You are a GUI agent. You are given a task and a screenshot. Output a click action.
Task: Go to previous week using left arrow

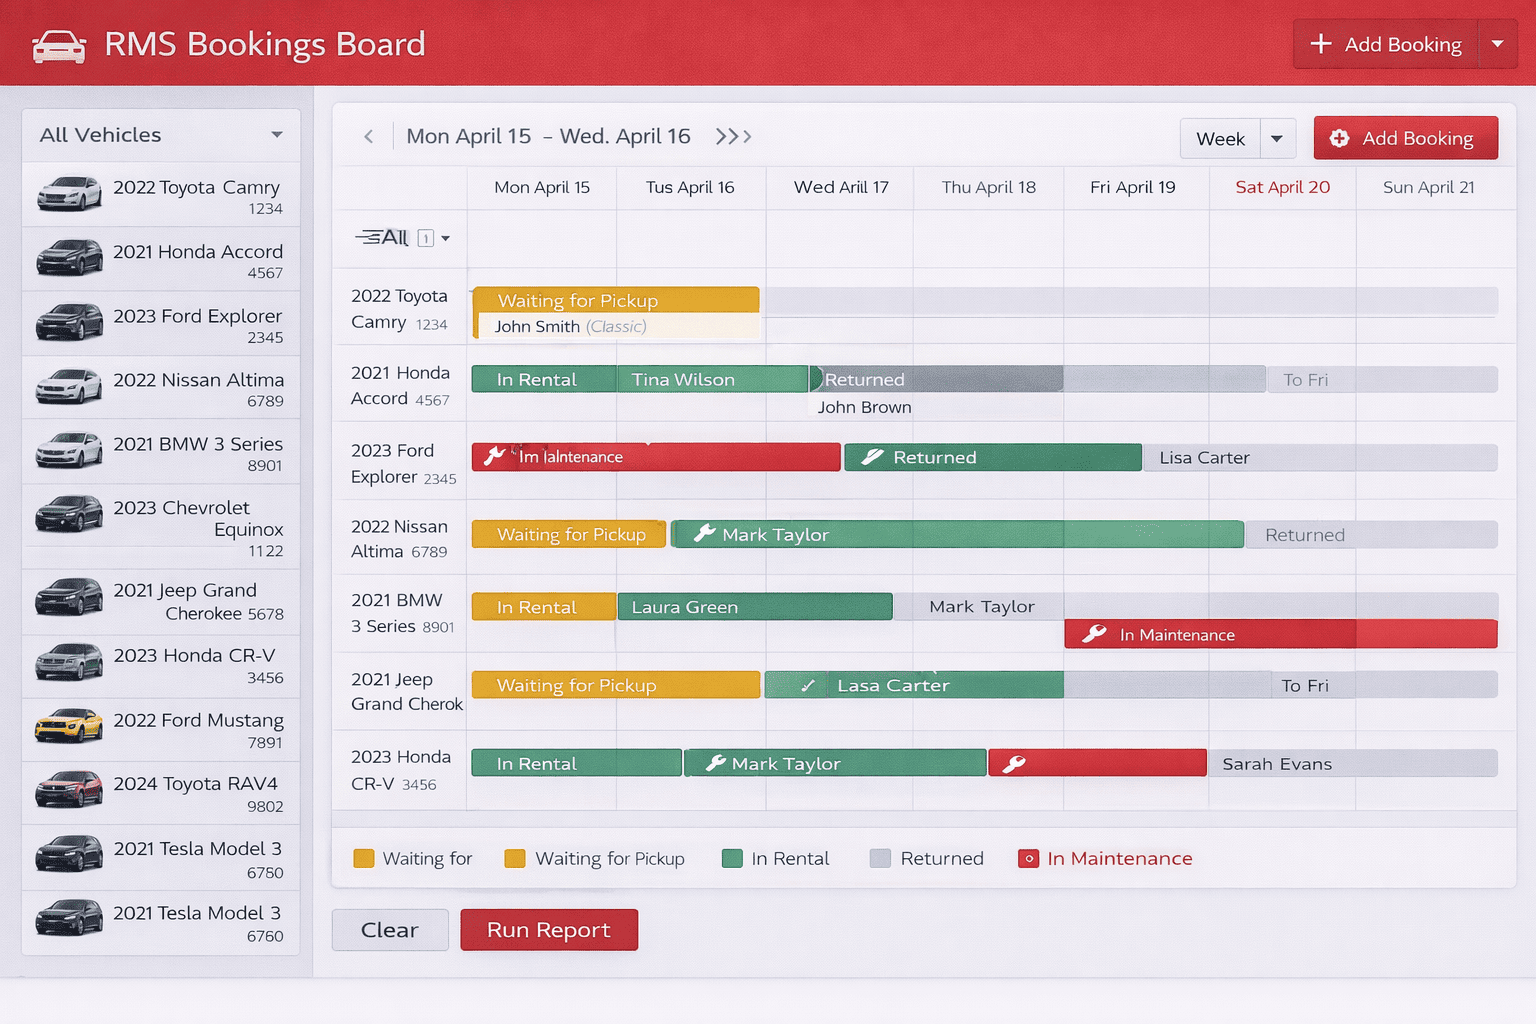pyautogui.click(x=369, y=137)
